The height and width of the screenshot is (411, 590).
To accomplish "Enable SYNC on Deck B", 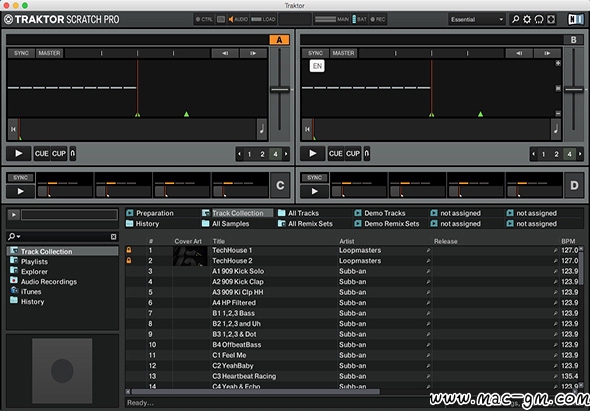I will (315, 53).
